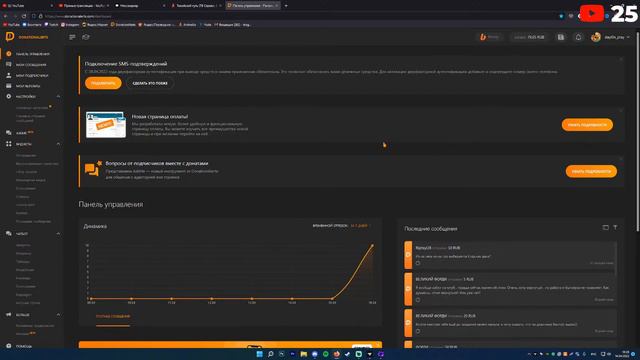Screen dimensions: 640x360
Task: Open Firefox from the taskbar
Action: pos(337,354)
